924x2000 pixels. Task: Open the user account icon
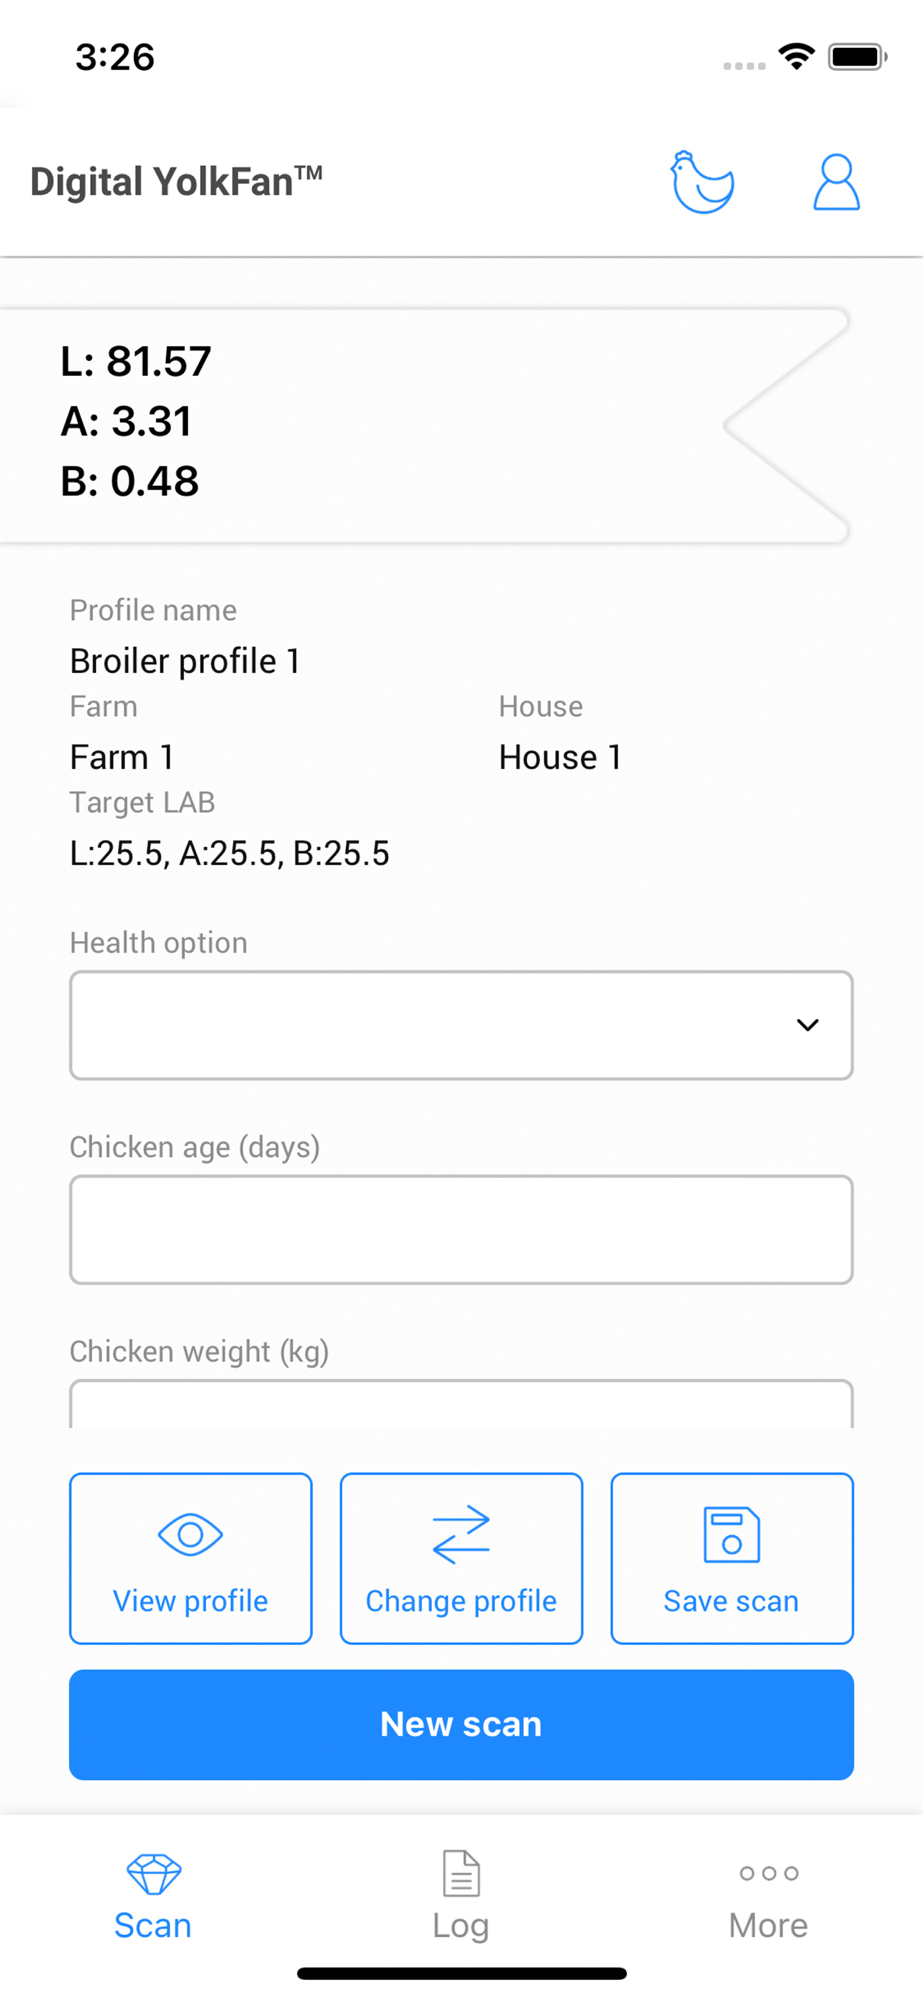pyautogui.click(x=836, y=183)
